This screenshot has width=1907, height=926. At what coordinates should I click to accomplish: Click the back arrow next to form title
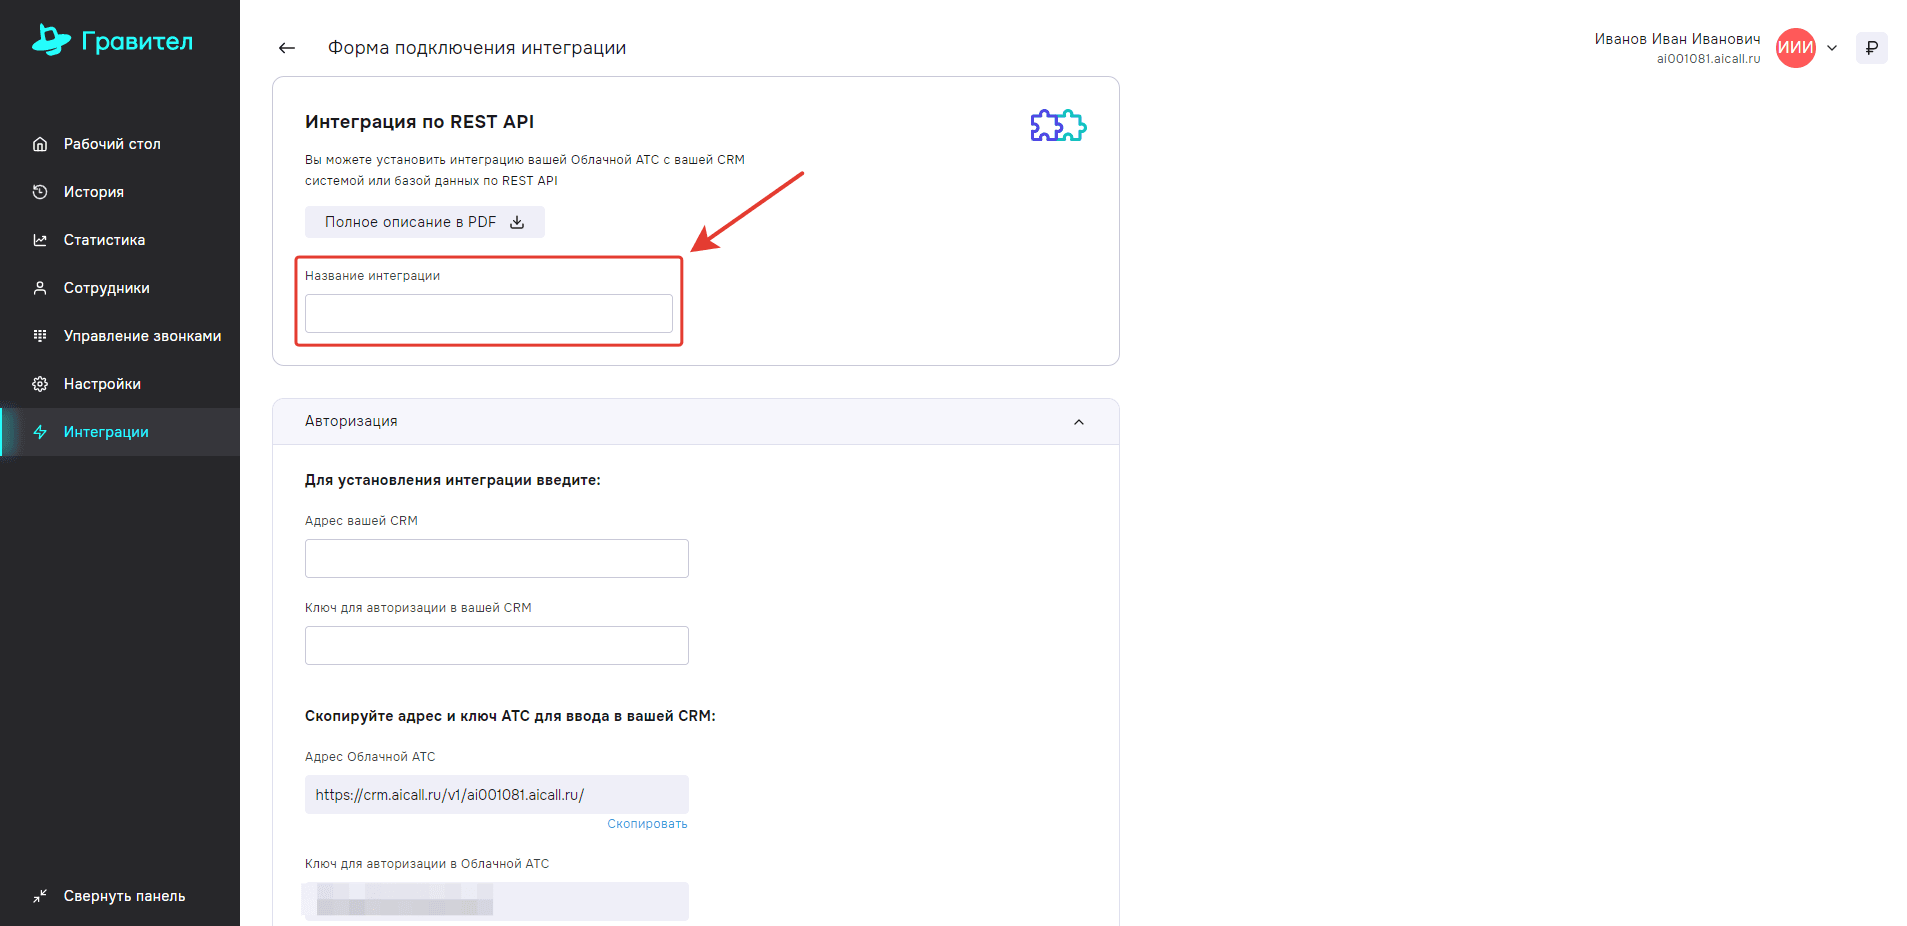287,48
